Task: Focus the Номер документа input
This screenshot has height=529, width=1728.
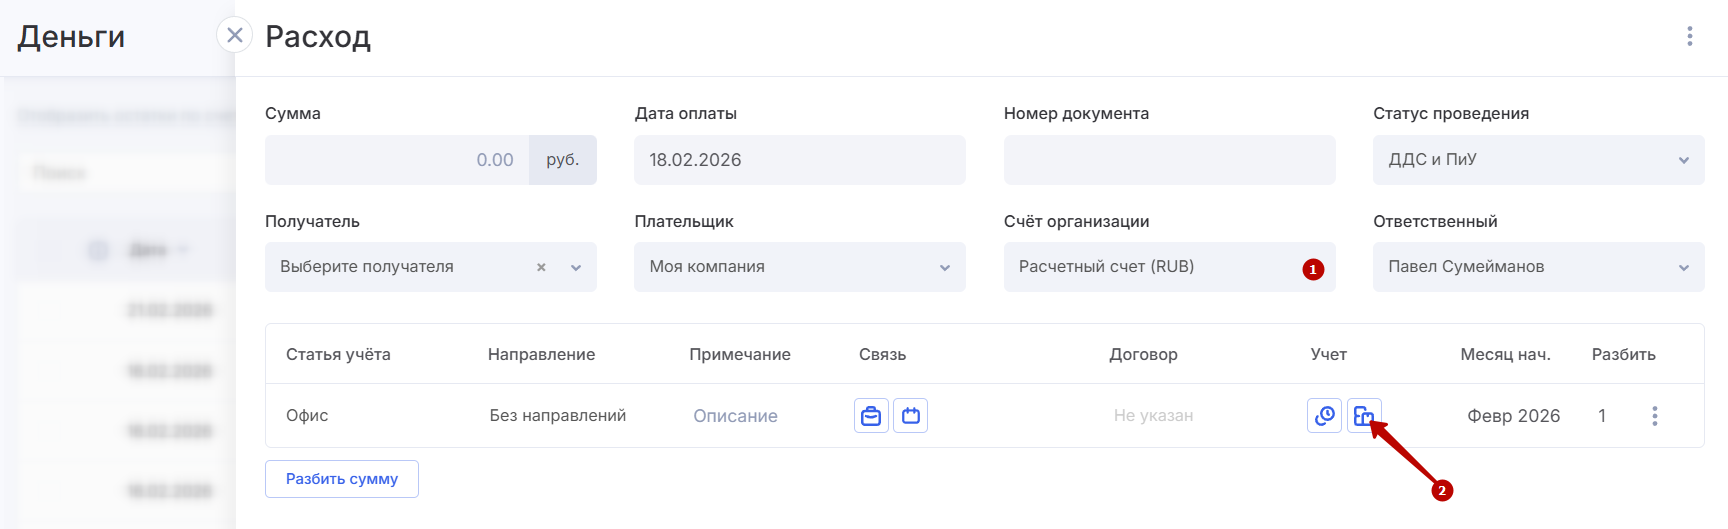Action: pos(1168,160)
